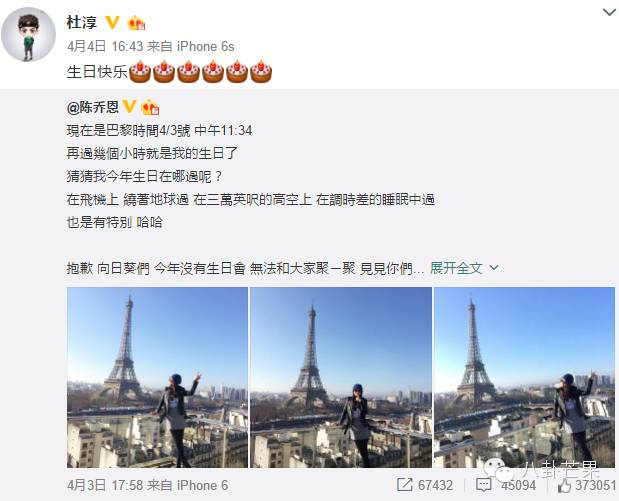Open the first Eiffel Tower photo
The width and height of the screenshot is (619, 501).
pyautogui.click(x=158, y=377)
